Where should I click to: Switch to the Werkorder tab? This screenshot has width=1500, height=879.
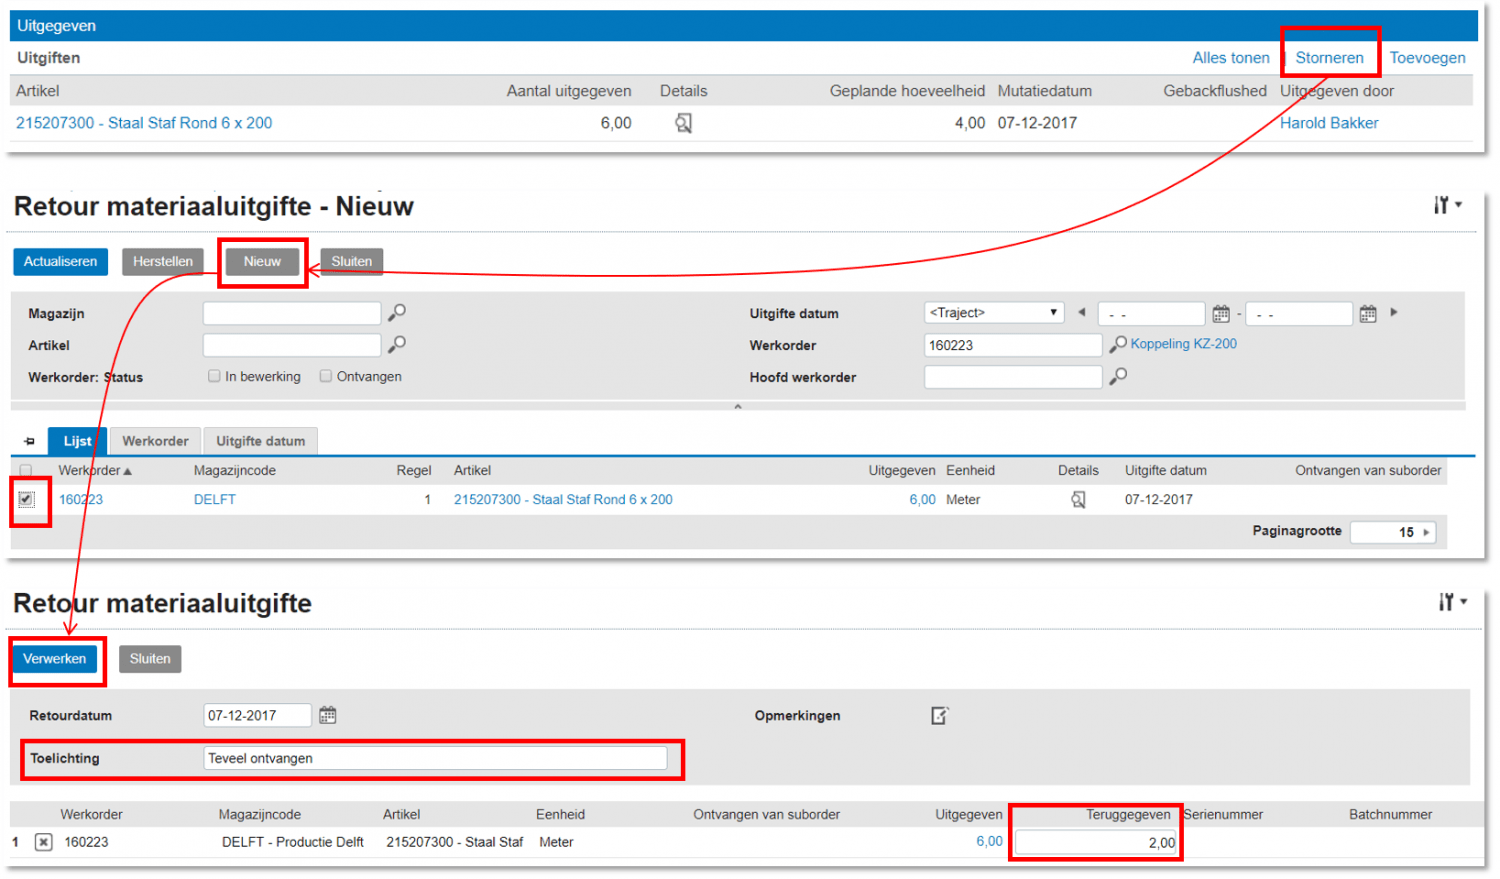click(x=155, y=441)
